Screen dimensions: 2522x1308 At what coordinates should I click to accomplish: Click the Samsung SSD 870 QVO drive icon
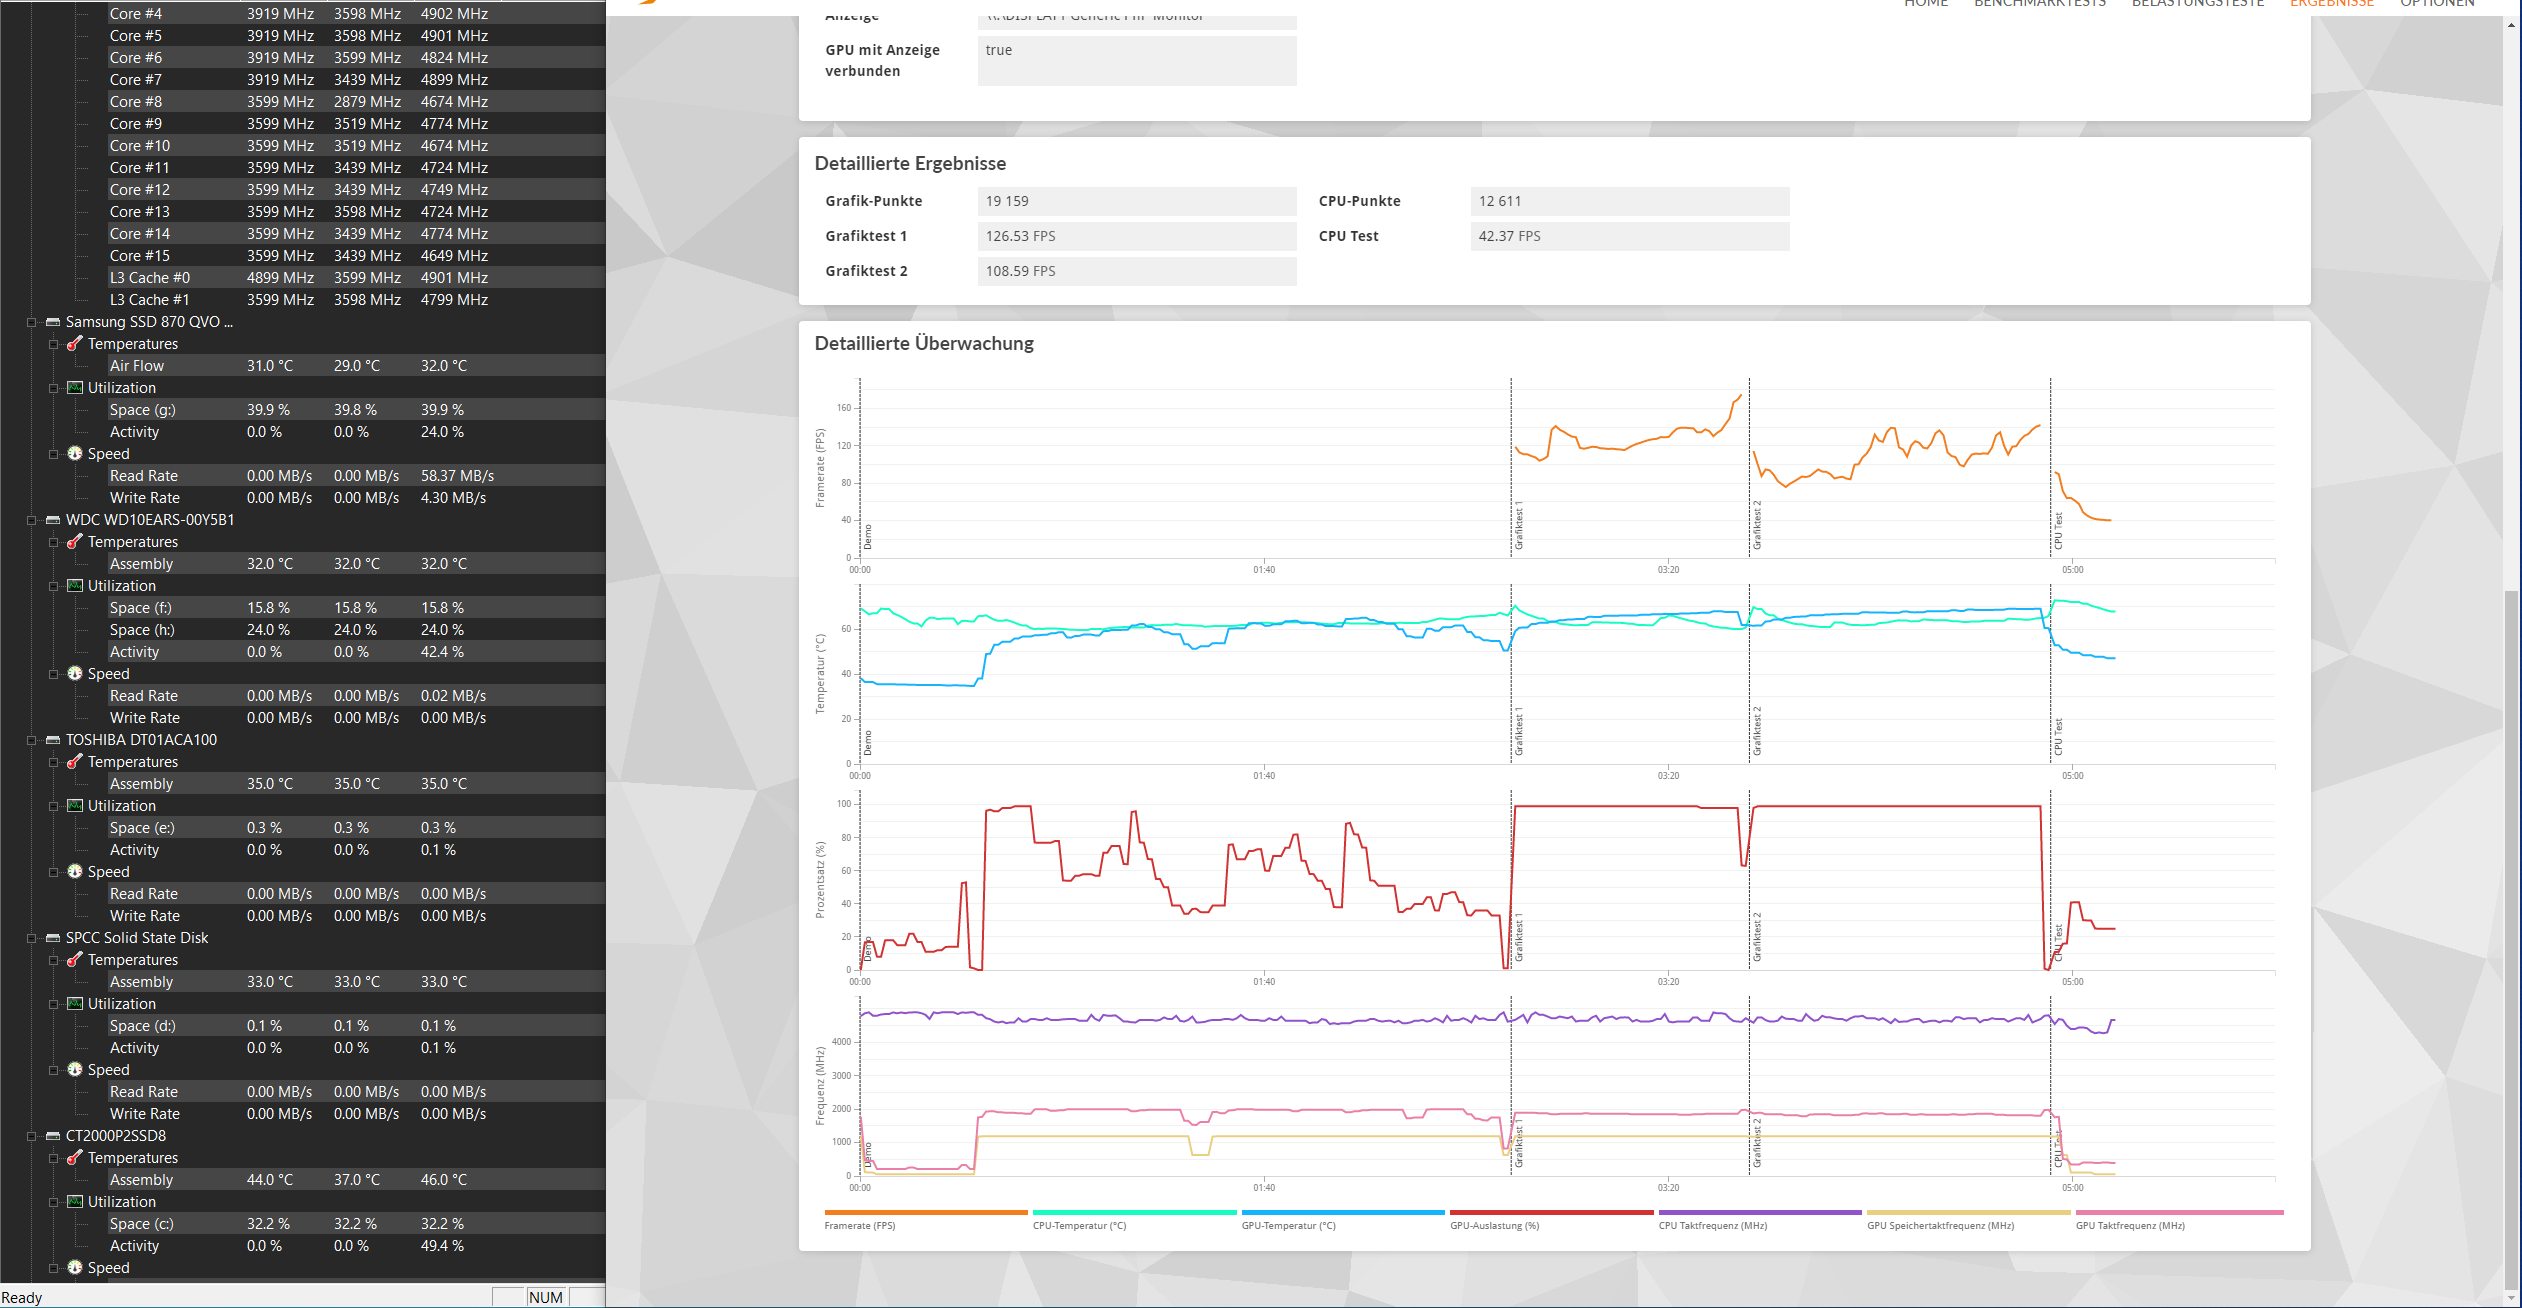pyautogui.click(x=53, y=322)
